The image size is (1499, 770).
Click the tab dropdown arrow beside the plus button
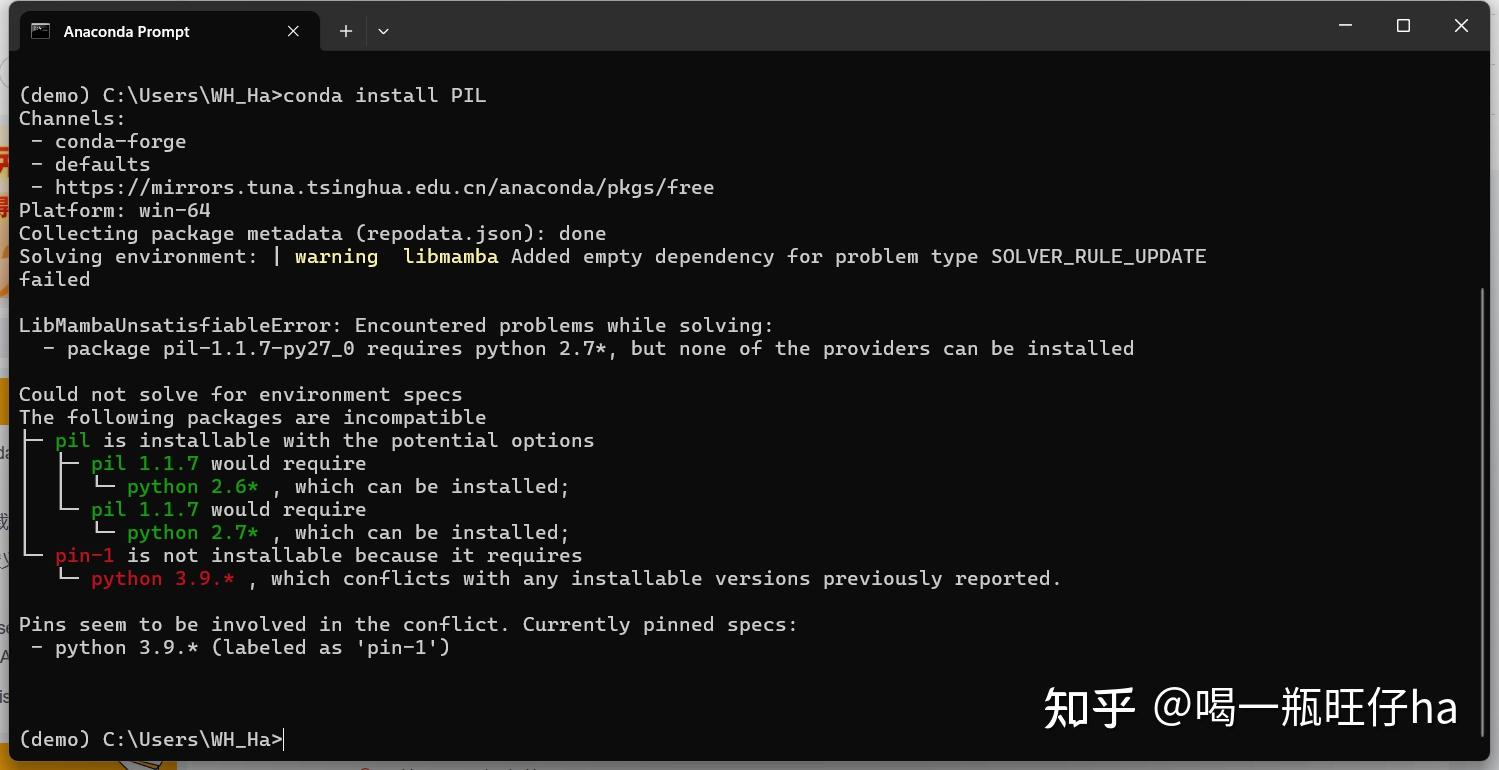click(x=383, y=31)
